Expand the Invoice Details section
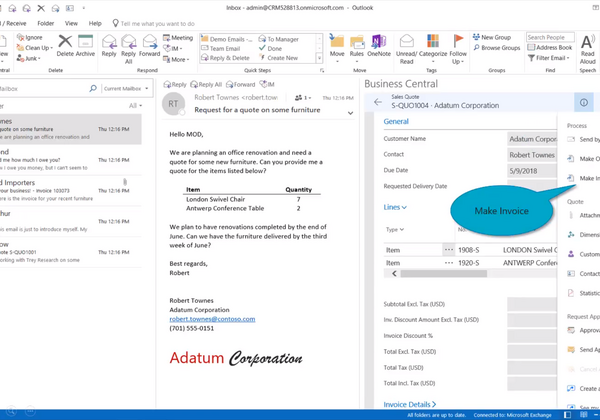The image size is (600, 420). tap(409, 404)
